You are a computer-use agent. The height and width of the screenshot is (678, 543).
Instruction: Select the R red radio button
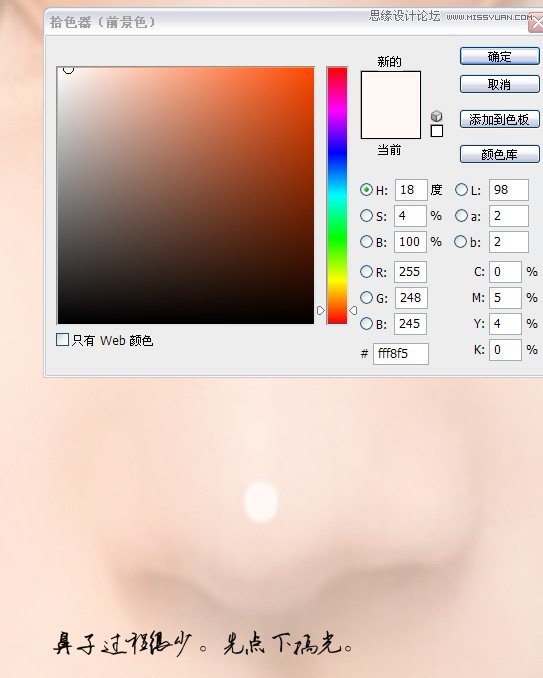pyautogui.click(x=366, y=272)
